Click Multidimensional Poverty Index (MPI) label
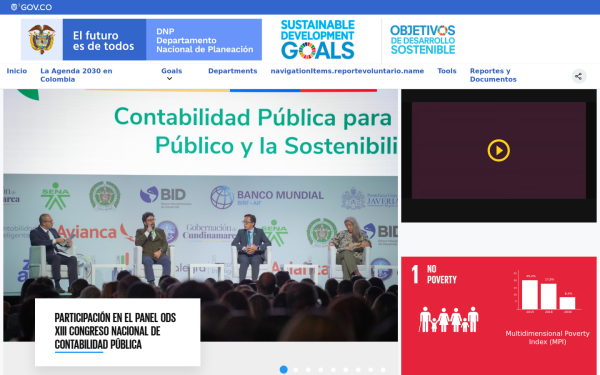 coord(548,338)
